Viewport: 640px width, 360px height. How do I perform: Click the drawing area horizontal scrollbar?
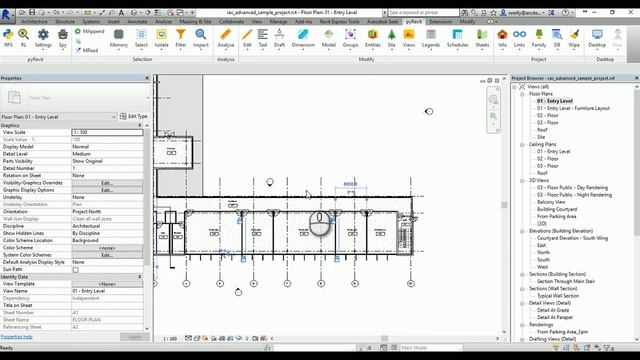tap(384, 338)
